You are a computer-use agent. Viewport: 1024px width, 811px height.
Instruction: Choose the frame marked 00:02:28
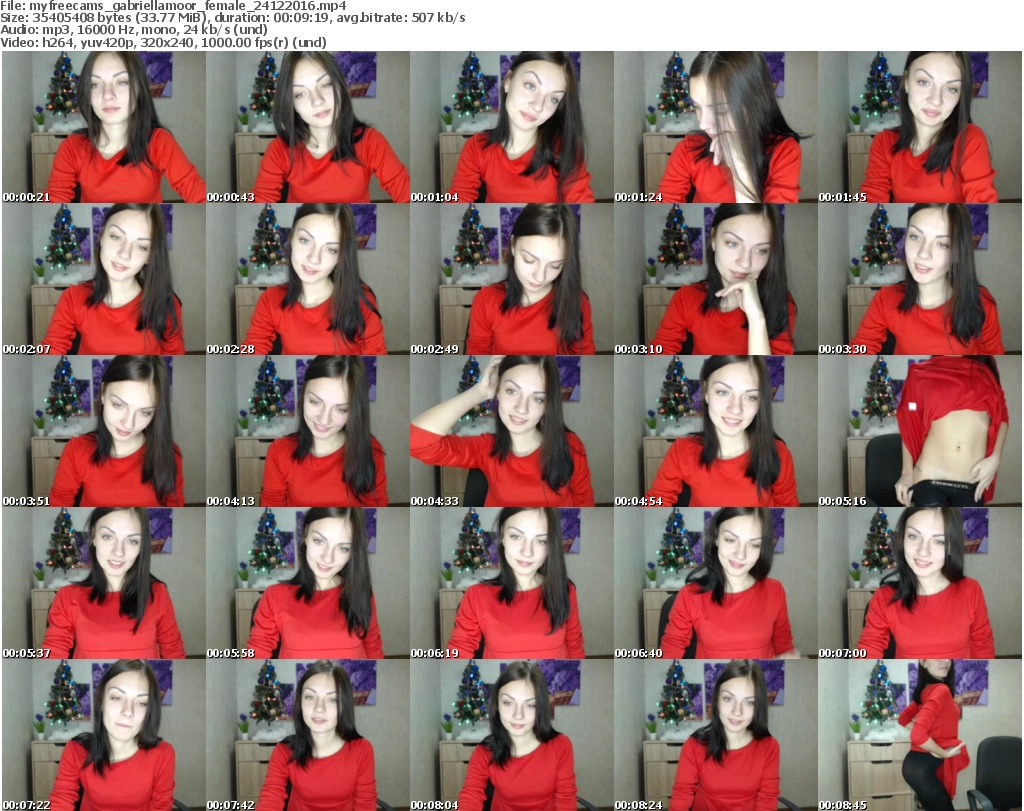click(308, 279)
